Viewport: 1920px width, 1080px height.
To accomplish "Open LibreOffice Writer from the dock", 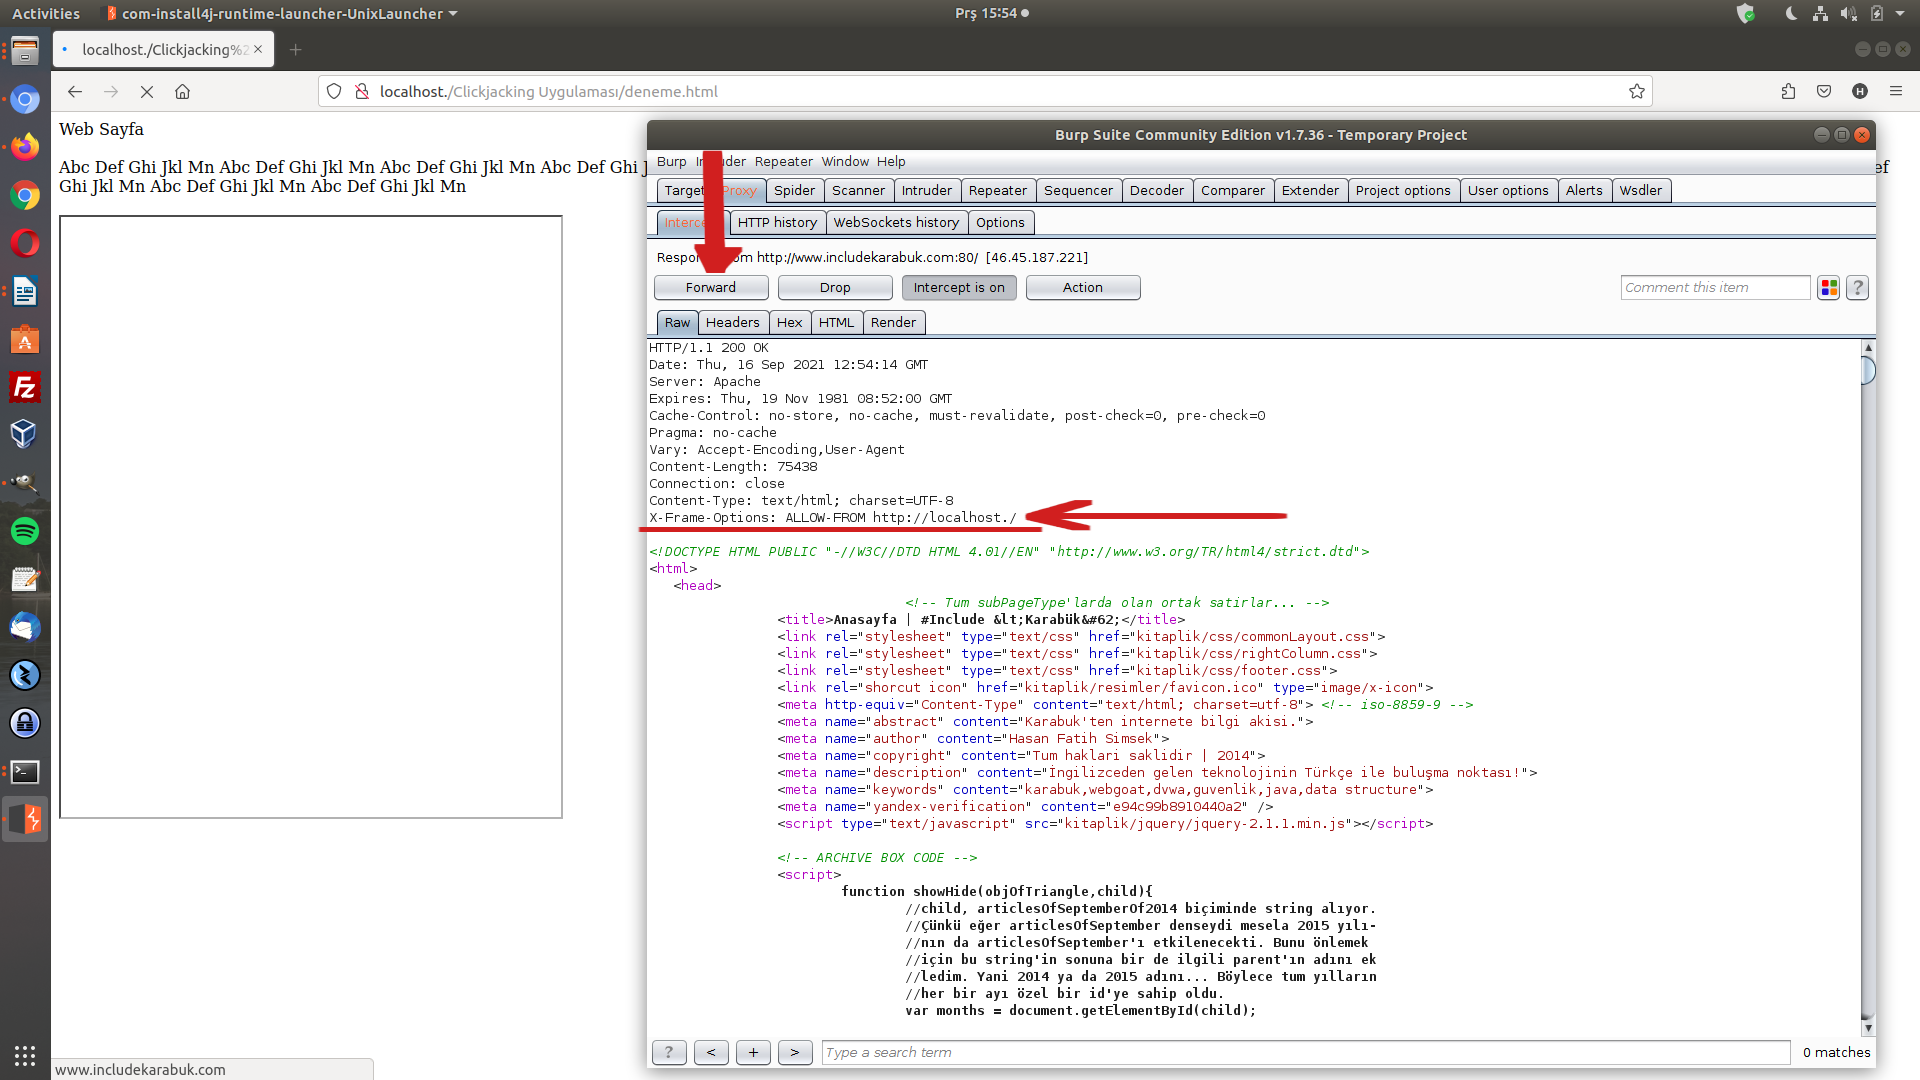I will coord(25,291).
